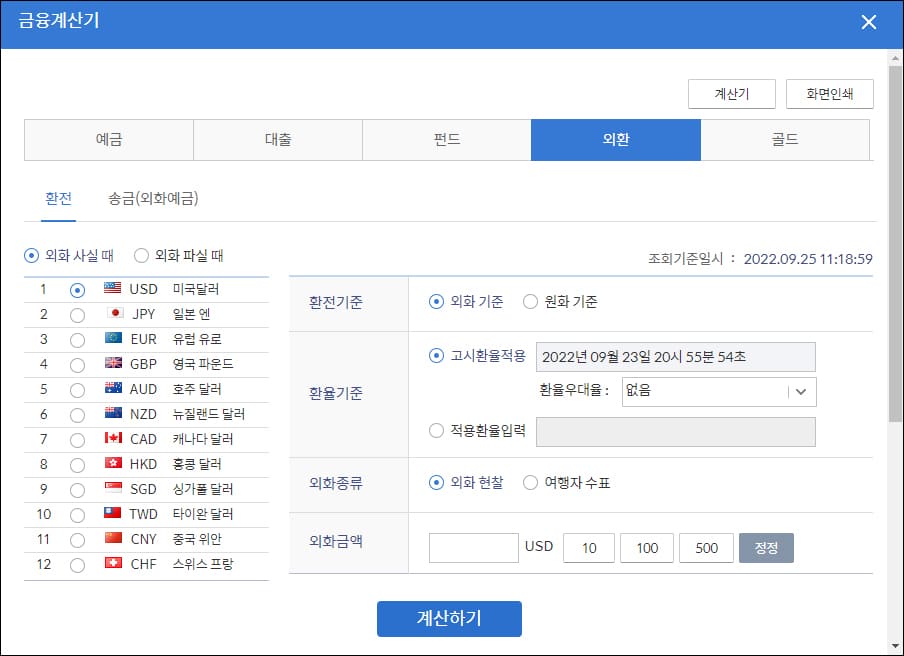Click the 화면인쇄 button
This screenshot has width=904, height=656.
pyautogui.click(x=832, y=93)
